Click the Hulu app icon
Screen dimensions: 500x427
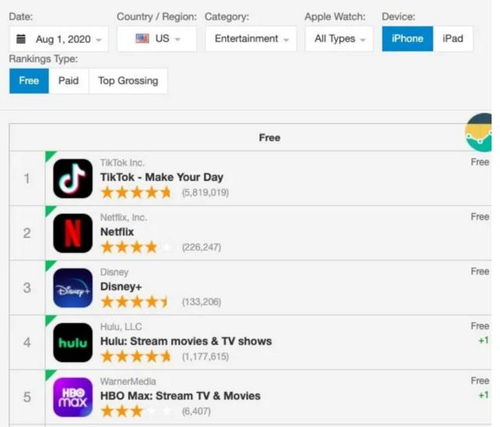73,342
